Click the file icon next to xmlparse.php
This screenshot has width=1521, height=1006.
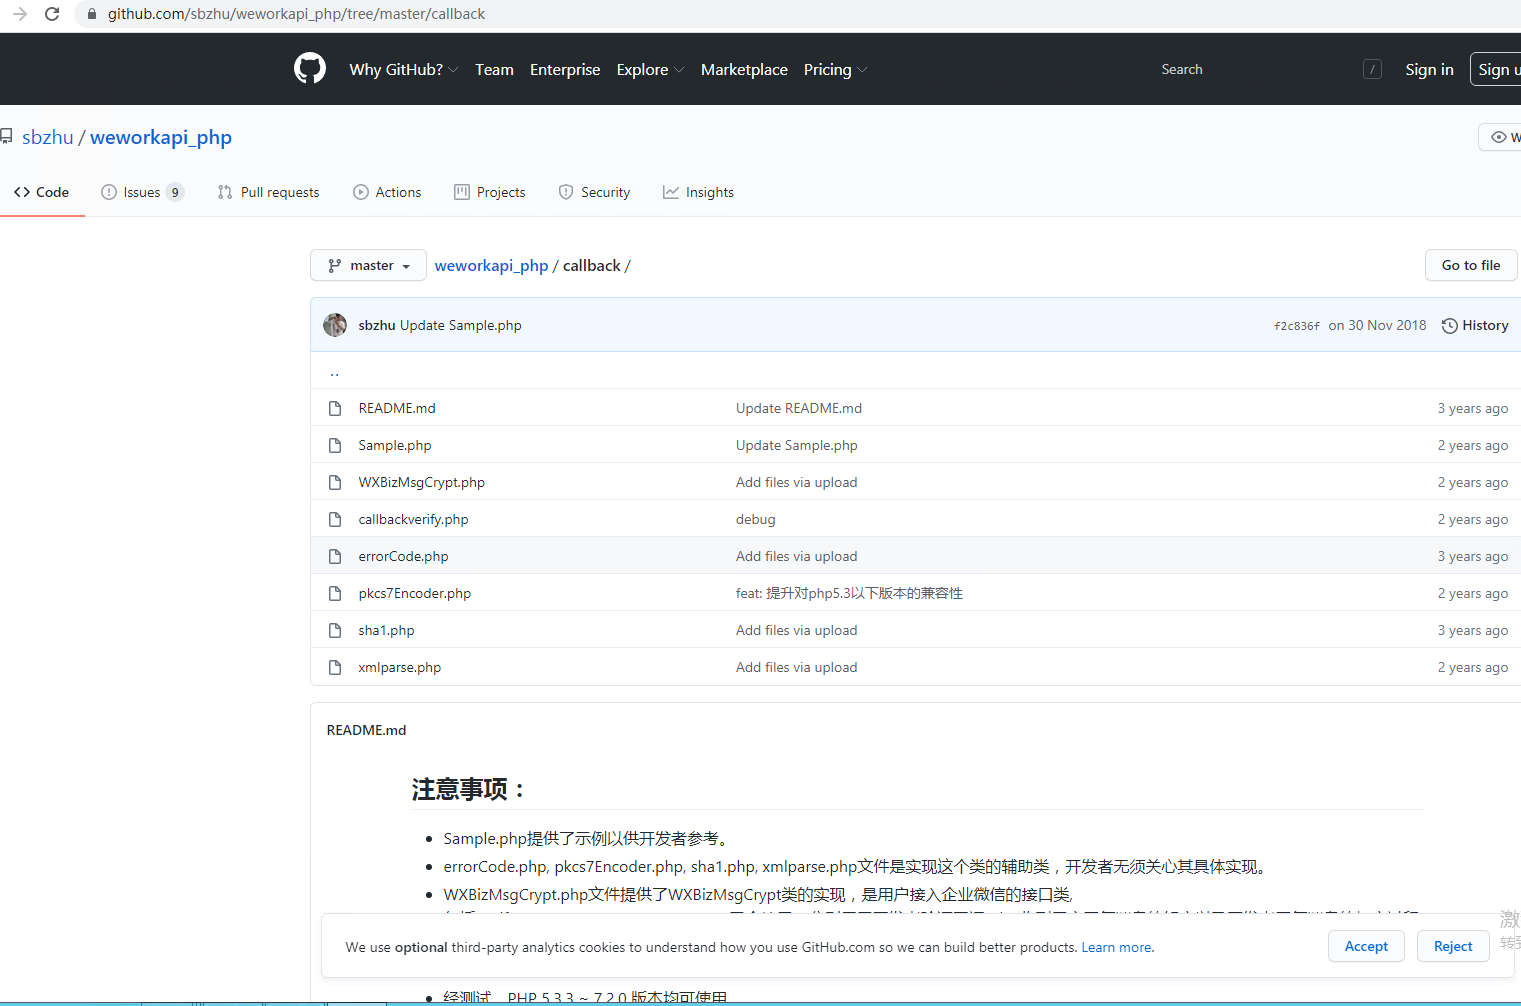pos(335,667)
